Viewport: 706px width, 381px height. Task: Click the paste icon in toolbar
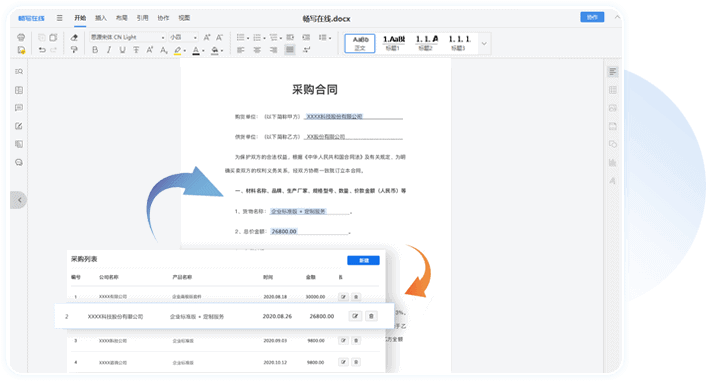click(x=53, y=37)
